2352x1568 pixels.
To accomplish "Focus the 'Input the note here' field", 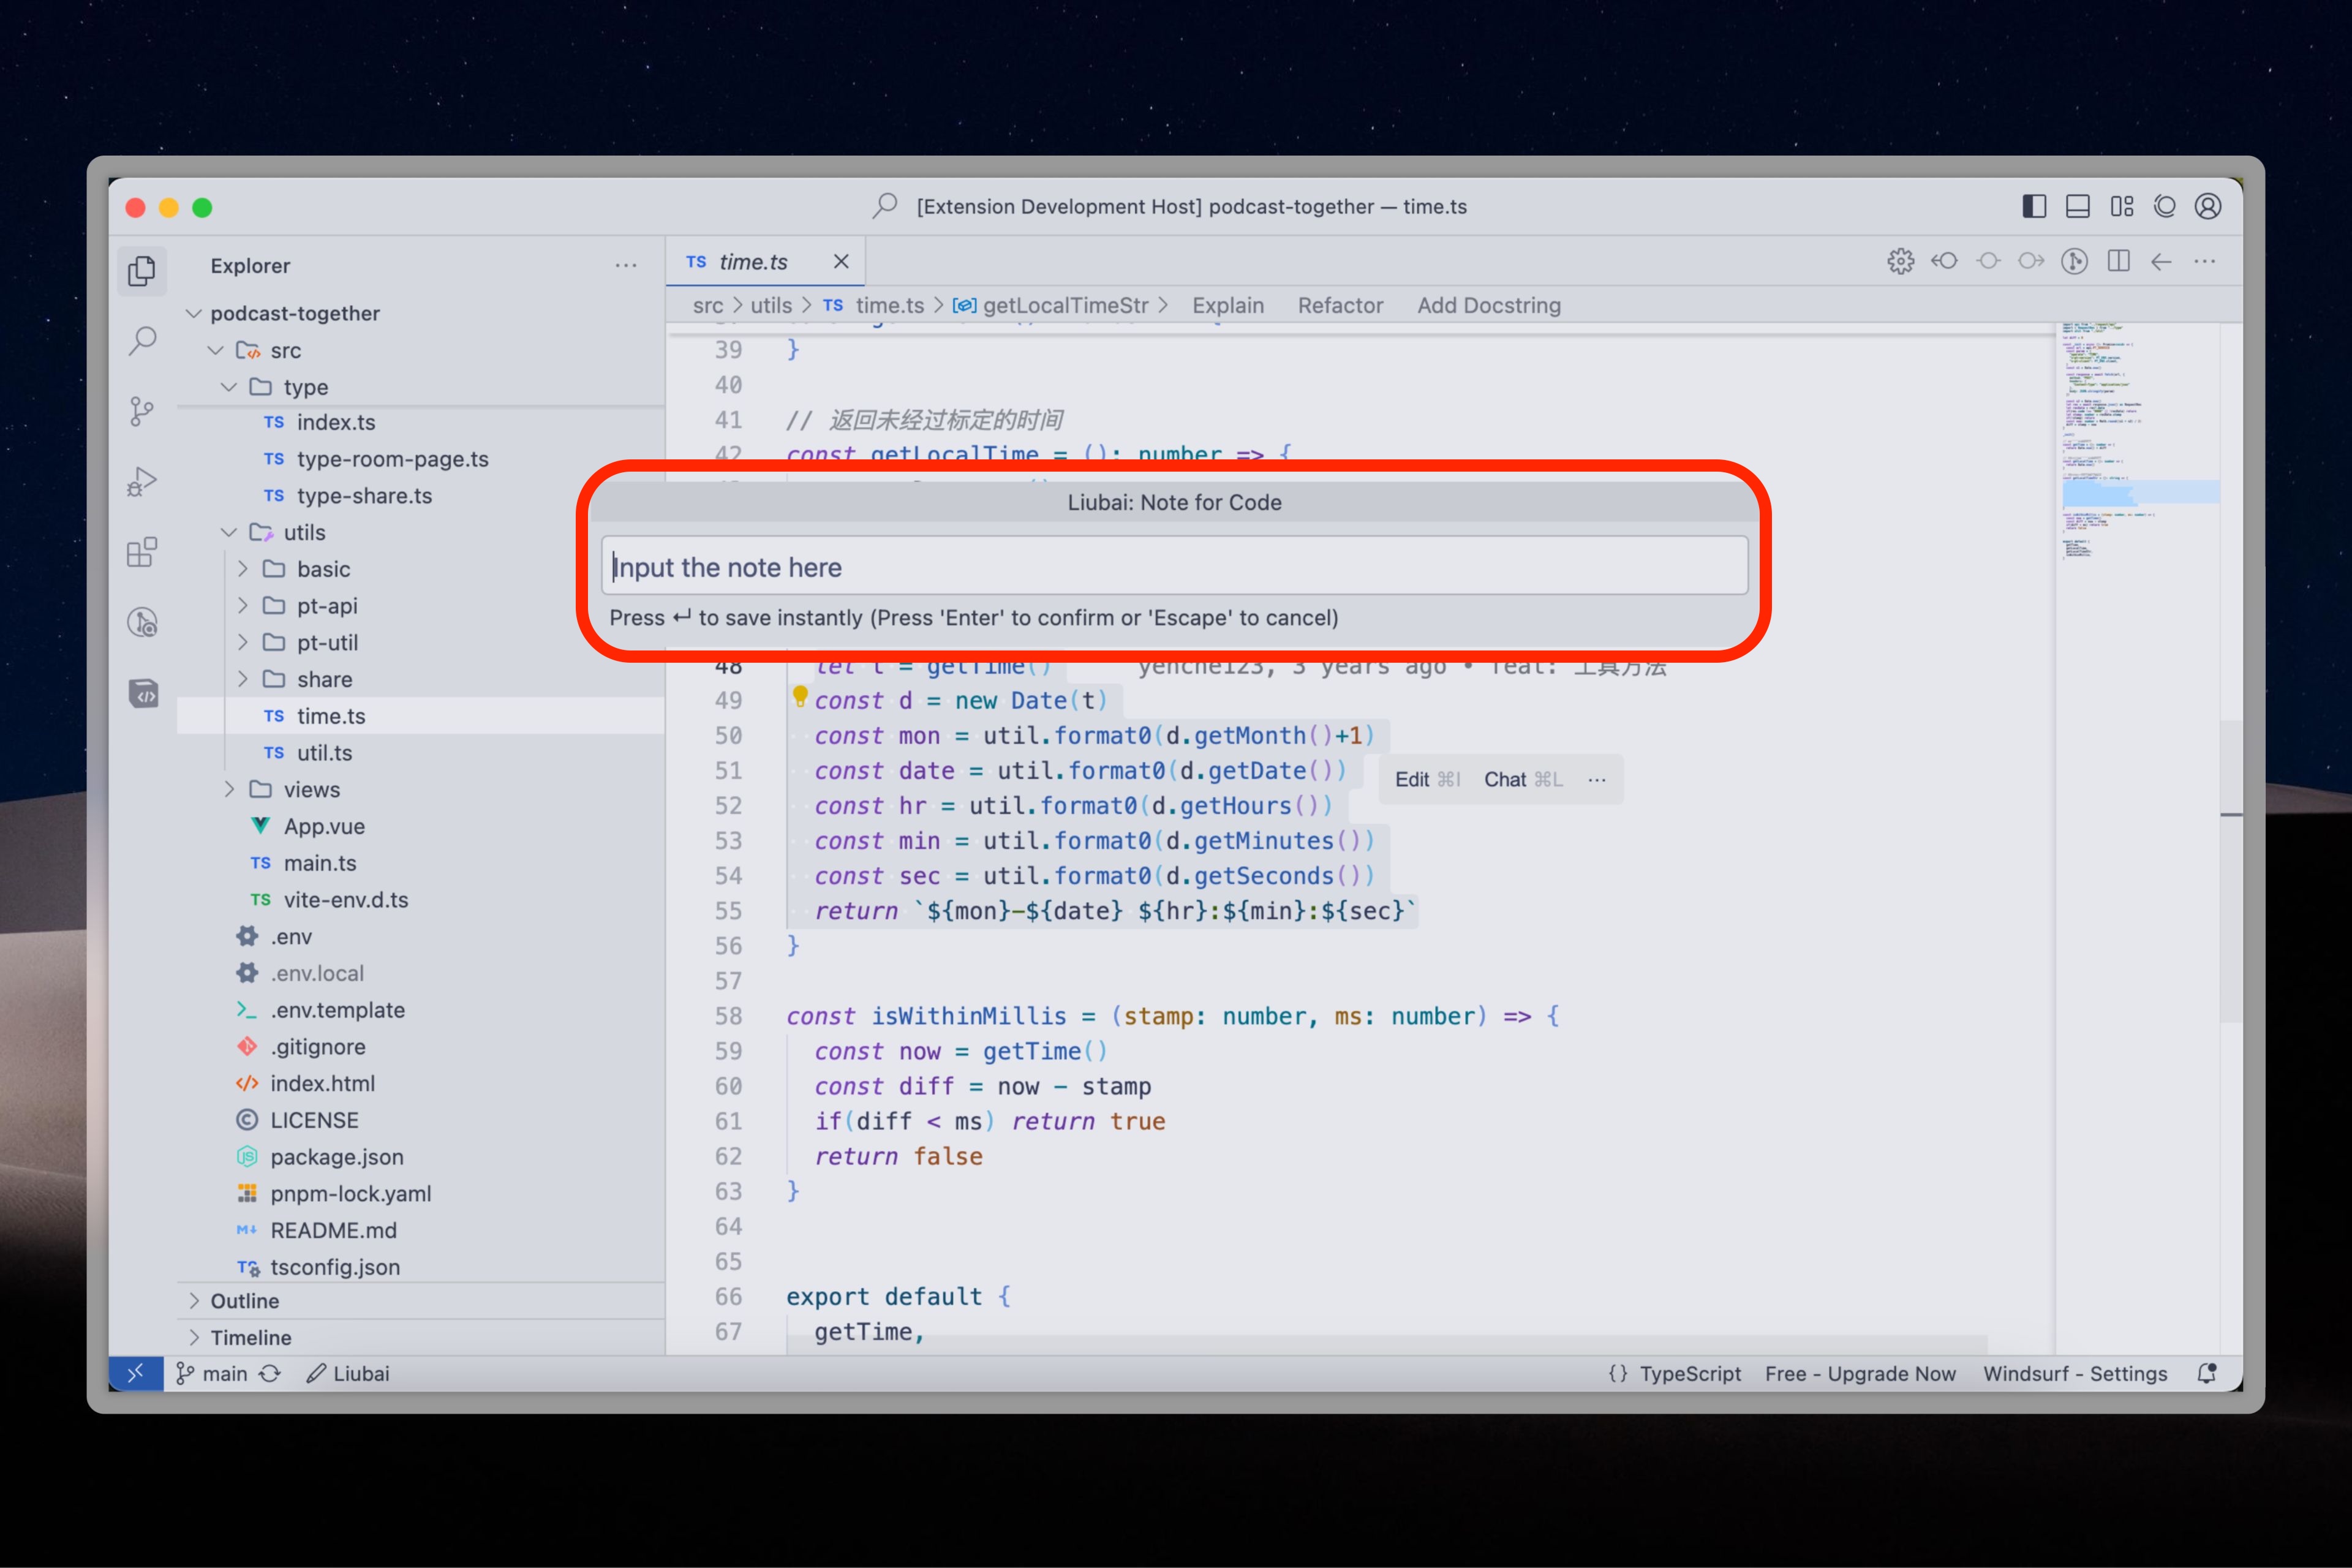I will tap(1174, 567).
